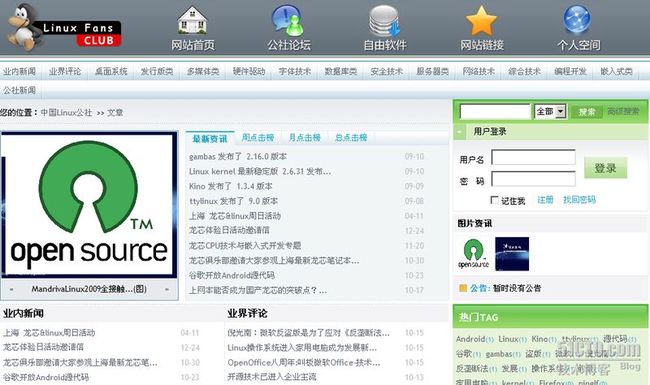Screen dimensions: 650x385
Task: Open 上网本能否成为国产龙芯的突破点 article
Action: (258, 290)
